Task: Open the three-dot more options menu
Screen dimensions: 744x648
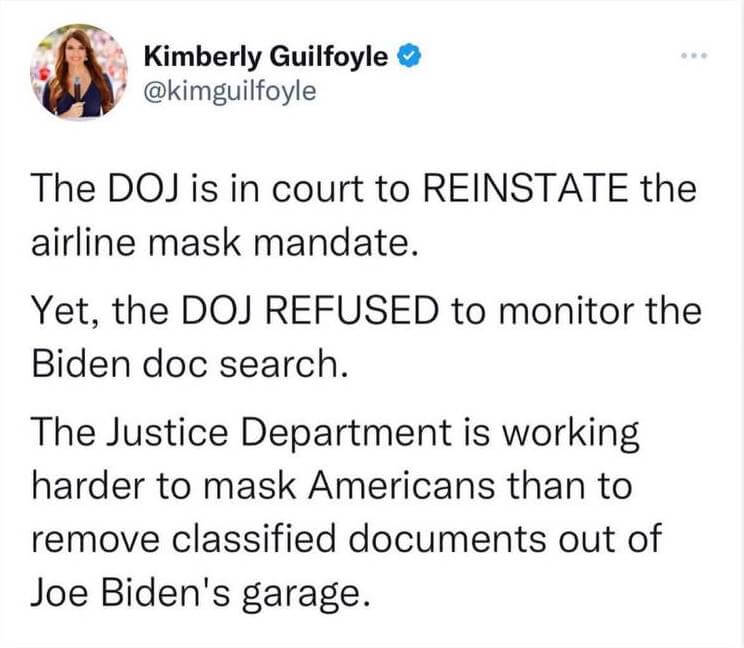Action: pyautogui.click(x=692, y=57)
